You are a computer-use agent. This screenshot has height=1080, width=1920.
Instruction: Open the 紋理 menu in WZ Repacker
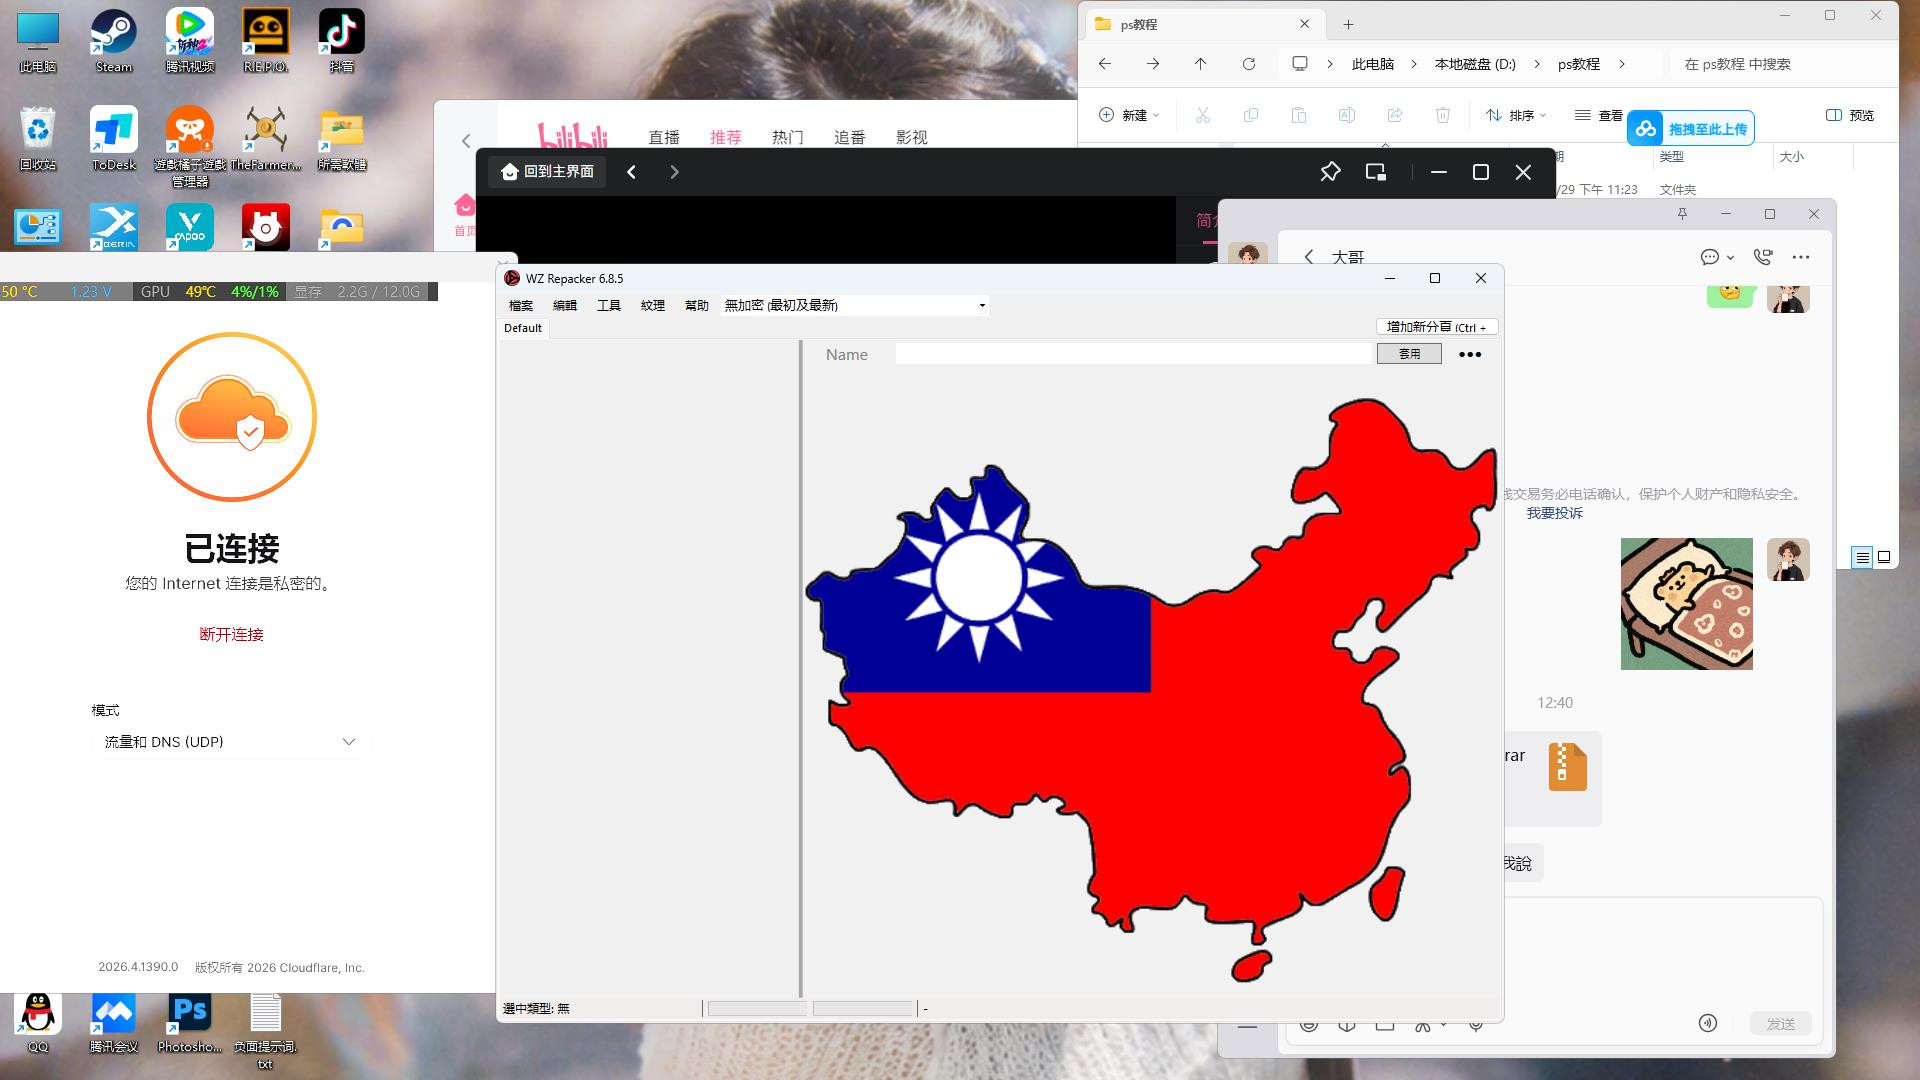(653, 305)
